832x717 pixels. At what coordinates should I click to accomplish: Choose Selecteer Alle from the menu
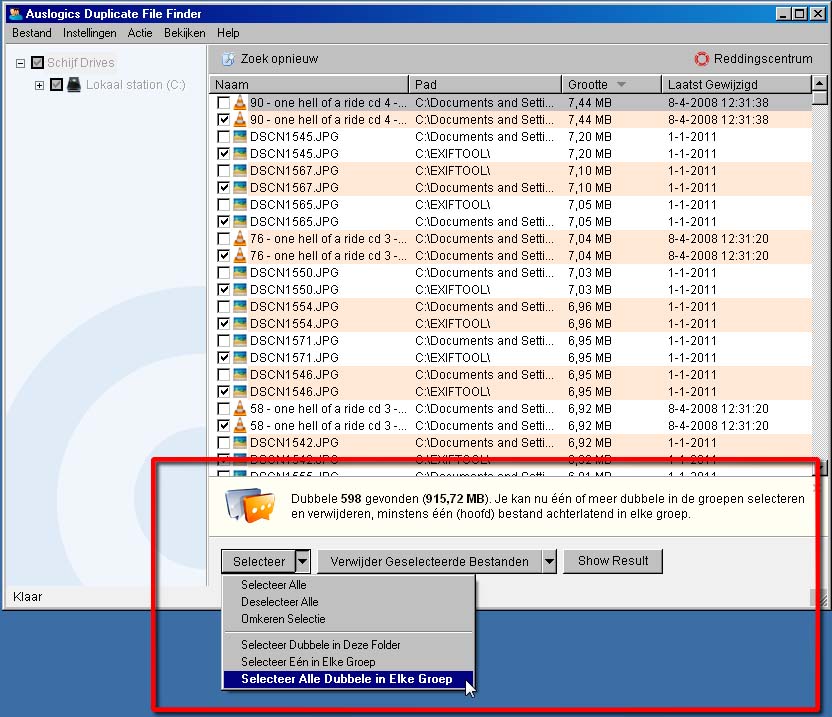(x=348, y=585)
